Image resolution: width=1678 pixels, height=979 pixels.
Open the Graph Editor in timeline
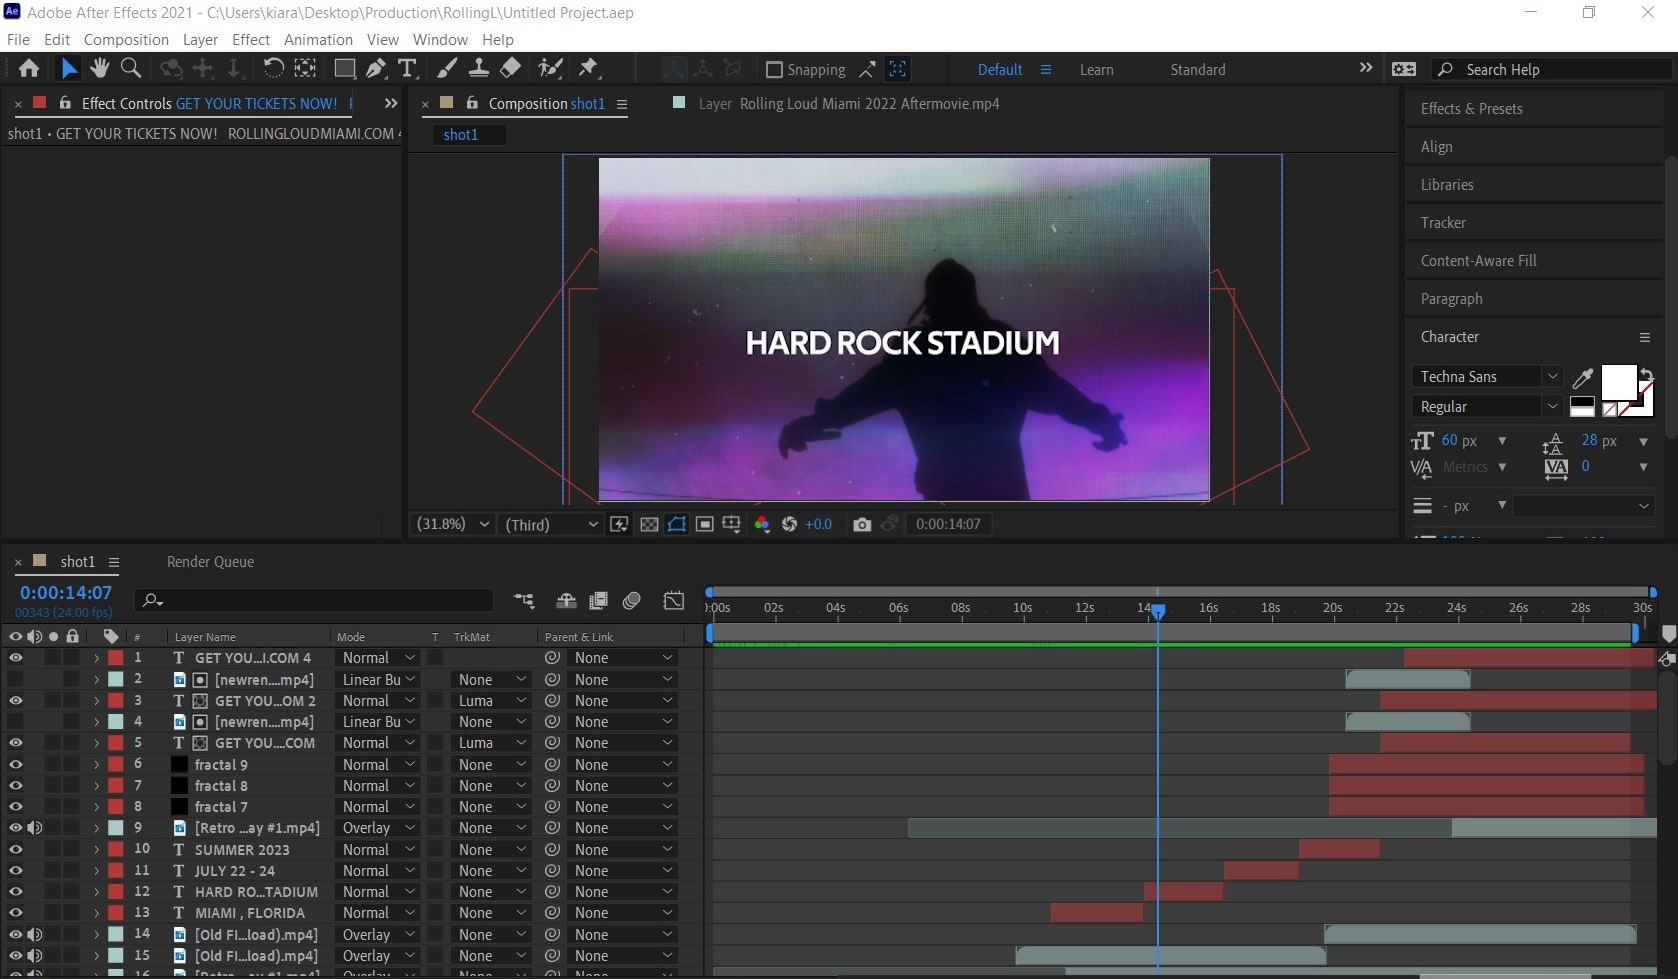[674, 600]
